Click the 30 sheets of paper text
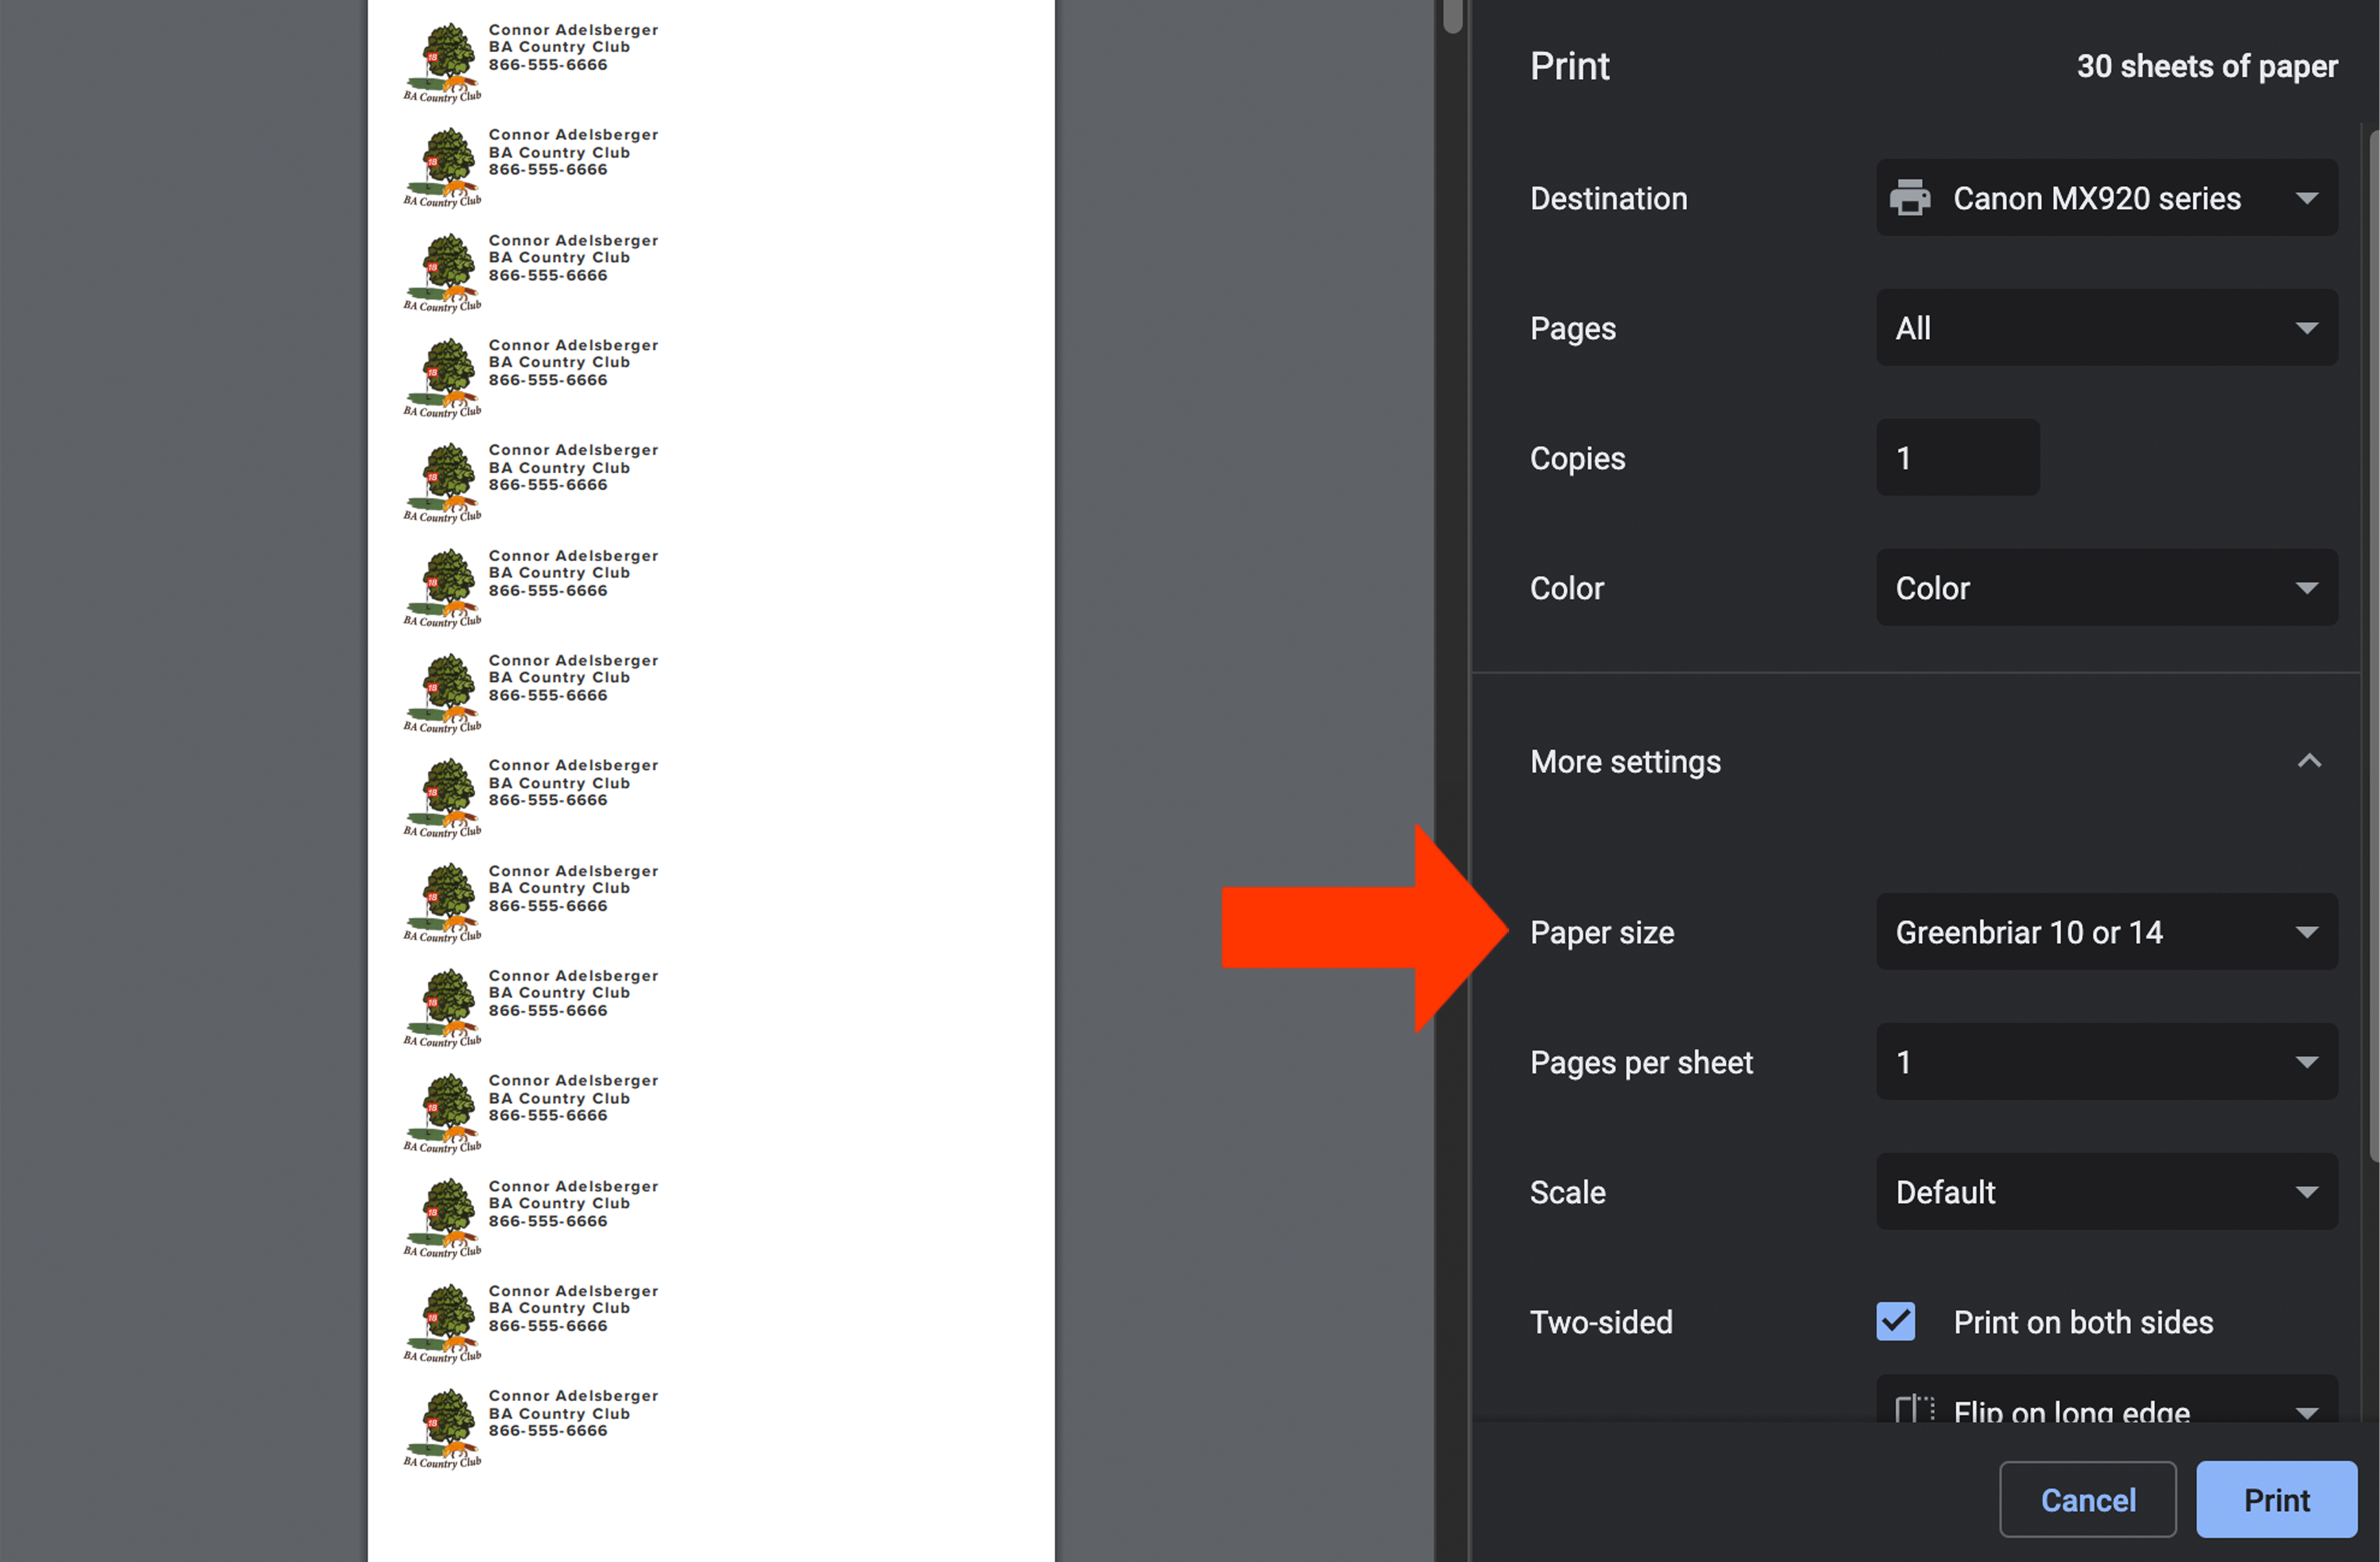Viewport: 2380px width, 1562px height. pyautogui.click(x=2207, y=66)
